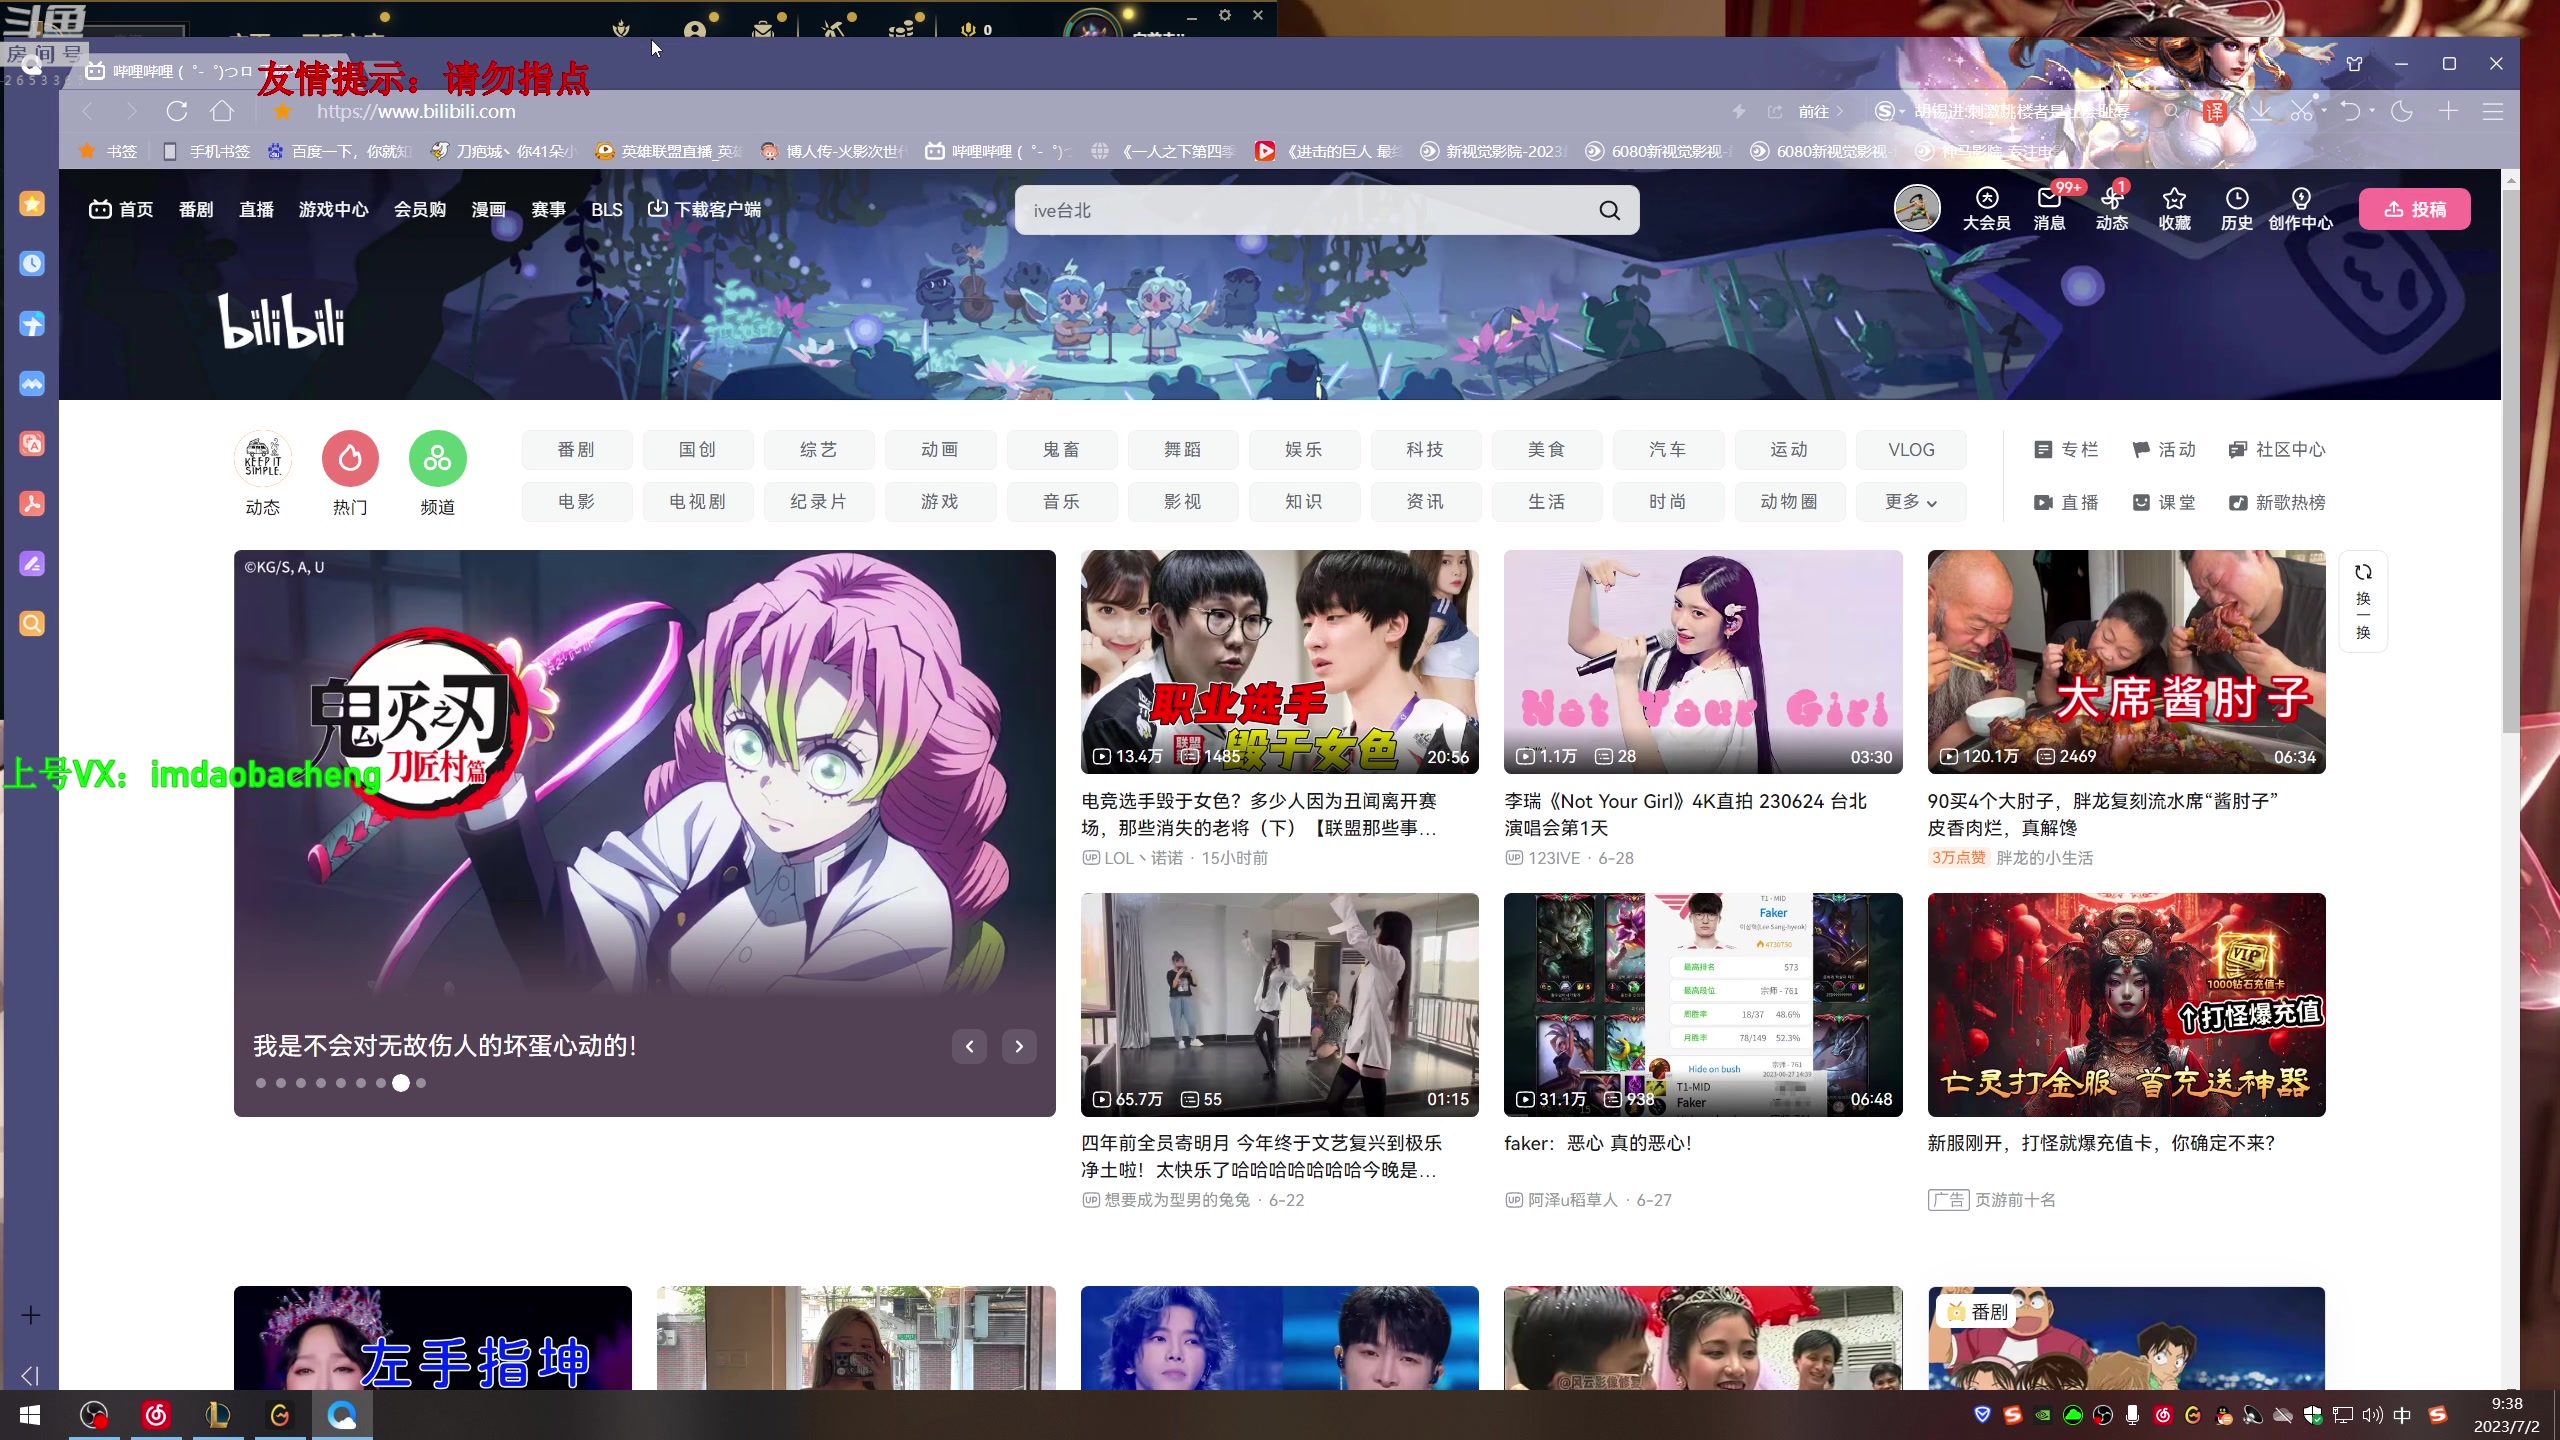Select the 舞蹈 category button
Image resolution: width=2560 pixels, height=1440 pixels.
[x=1183, y=450]
